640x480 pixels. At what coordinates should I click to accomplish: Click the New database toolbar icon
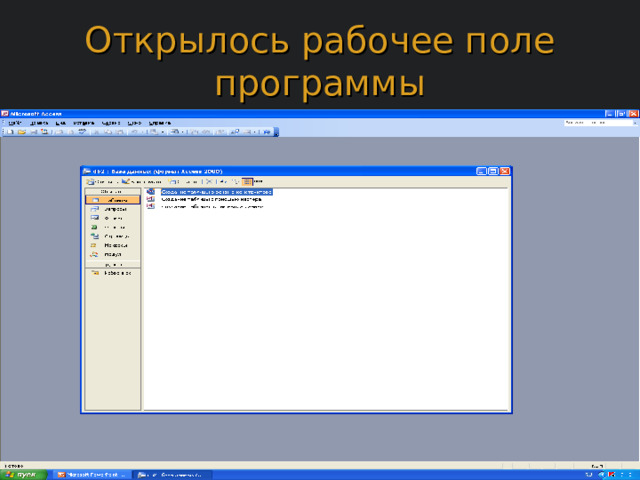[11, 132]
